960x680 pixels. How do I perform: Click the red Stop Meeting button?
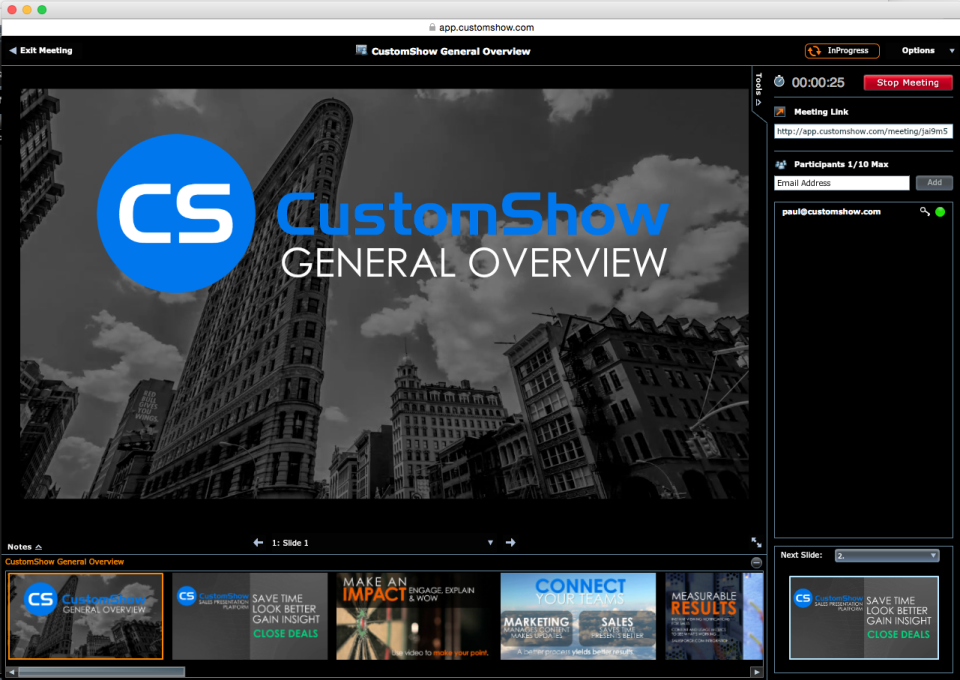click(x=907, y=83)
